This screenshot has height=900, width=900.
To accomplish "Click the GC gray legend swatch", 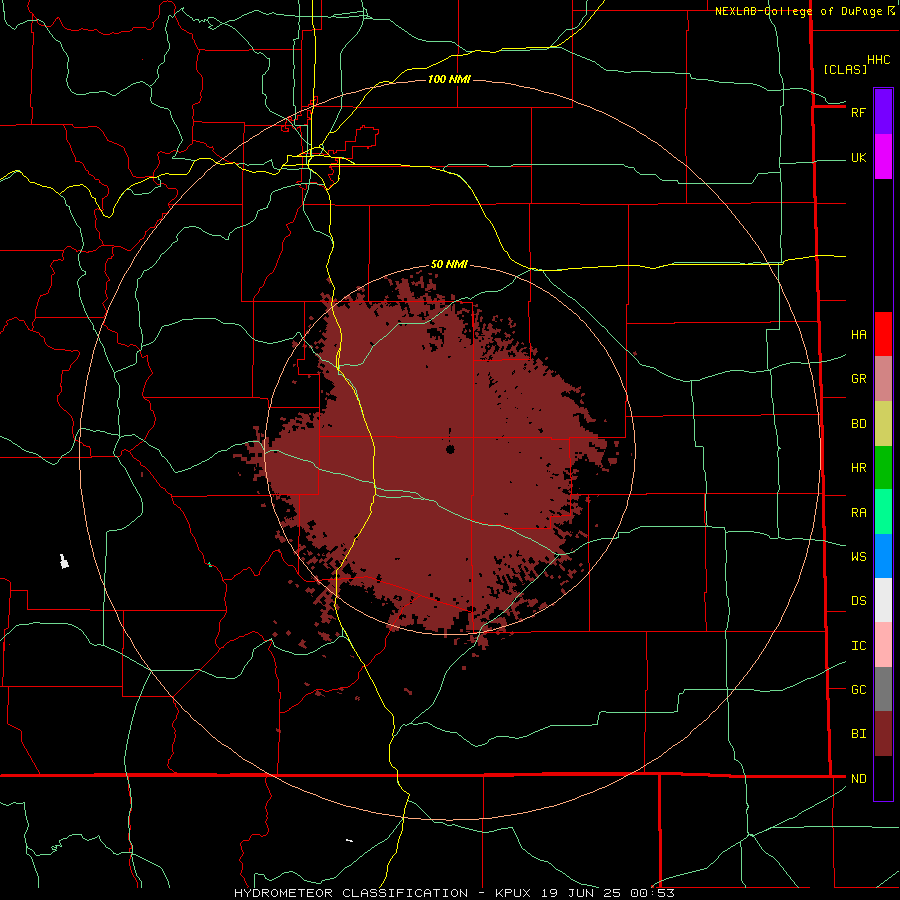I will (x=883, y=689).
